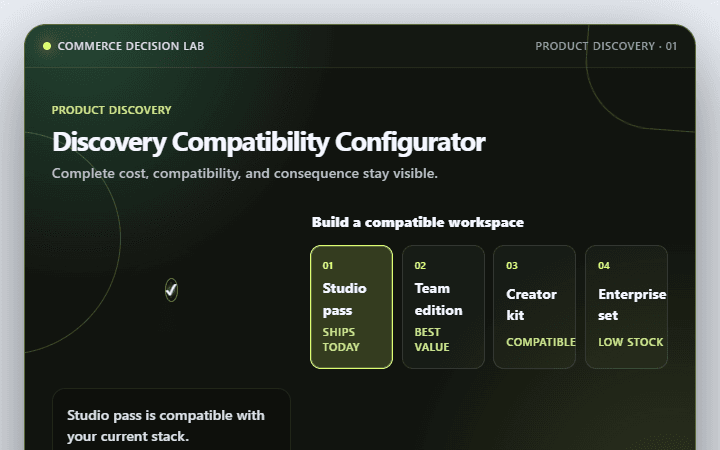Choose the Creator kit card
The width and height of the screenshot is (720, 450).
coord(534,307)
